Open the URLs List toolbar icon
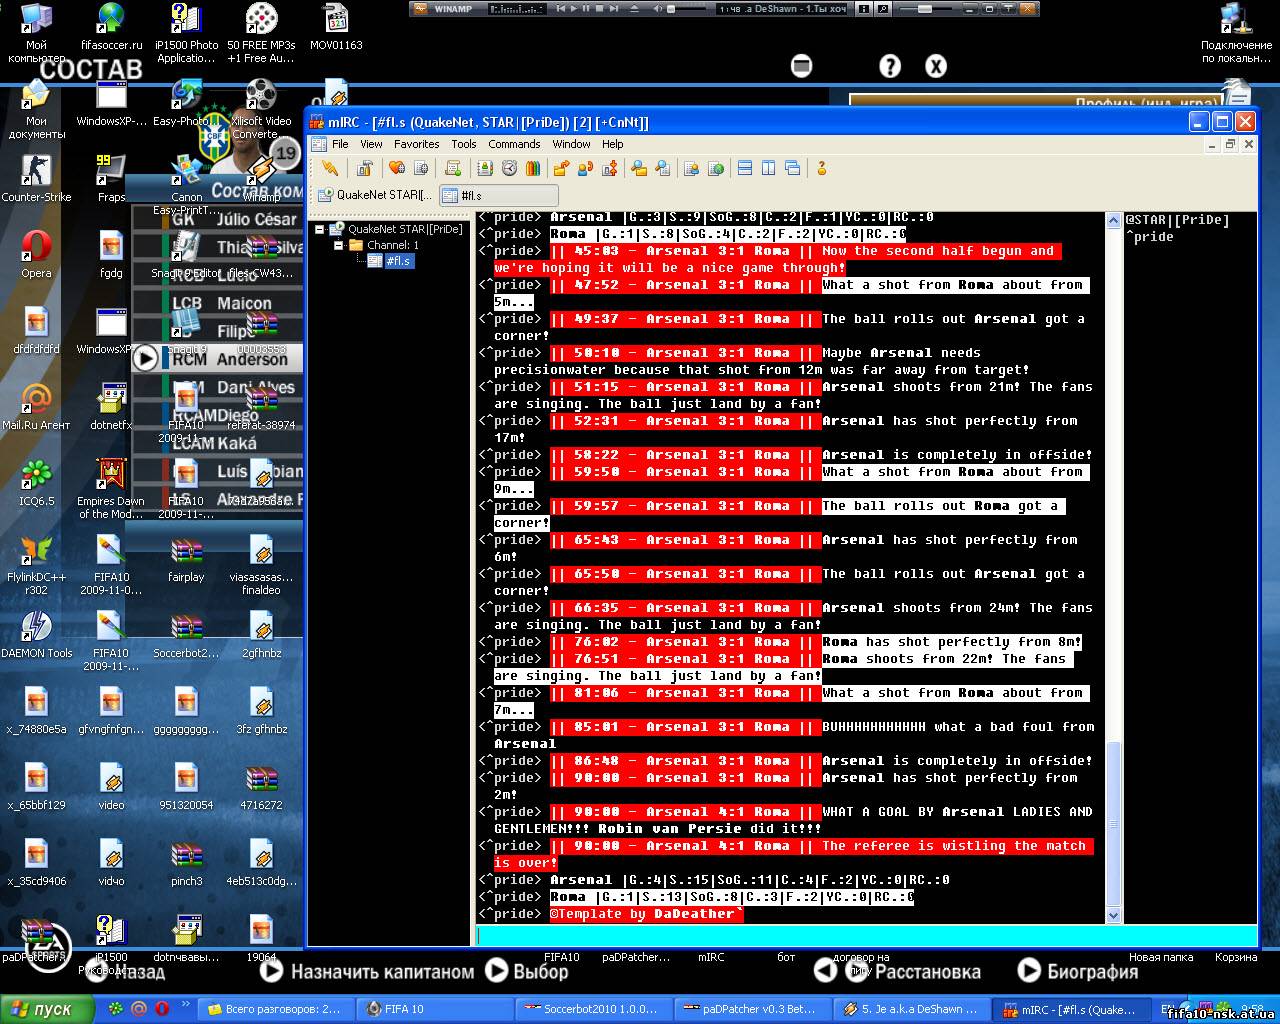The width and height of the screenshot is (1280, 1024). tap(716, 168)
